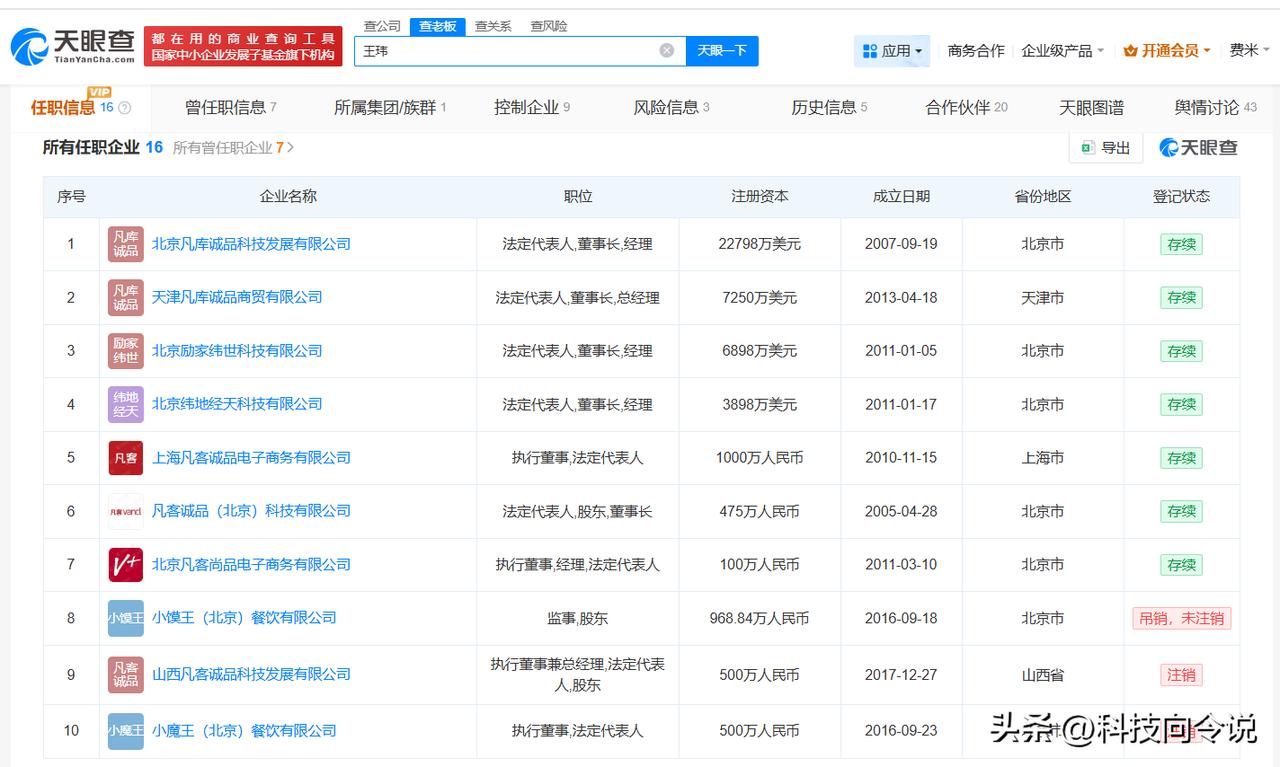Open the 开通会员 membership dropdown

tap(1167, 51)
